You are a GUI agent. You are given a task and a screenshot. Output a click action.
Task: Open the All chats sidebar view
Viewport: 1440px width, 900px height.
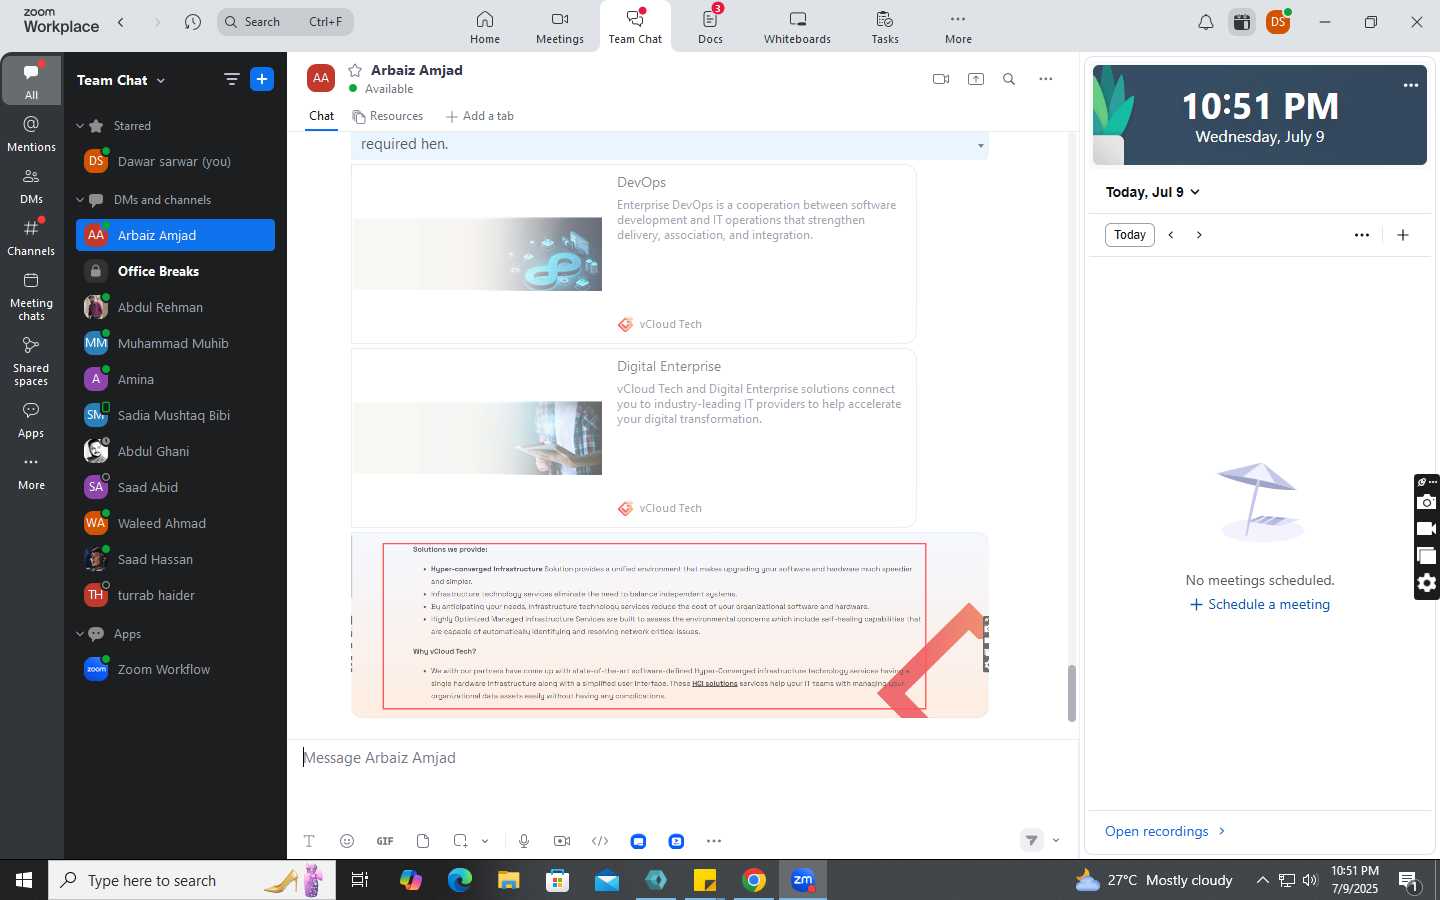[x=31, y=80]
